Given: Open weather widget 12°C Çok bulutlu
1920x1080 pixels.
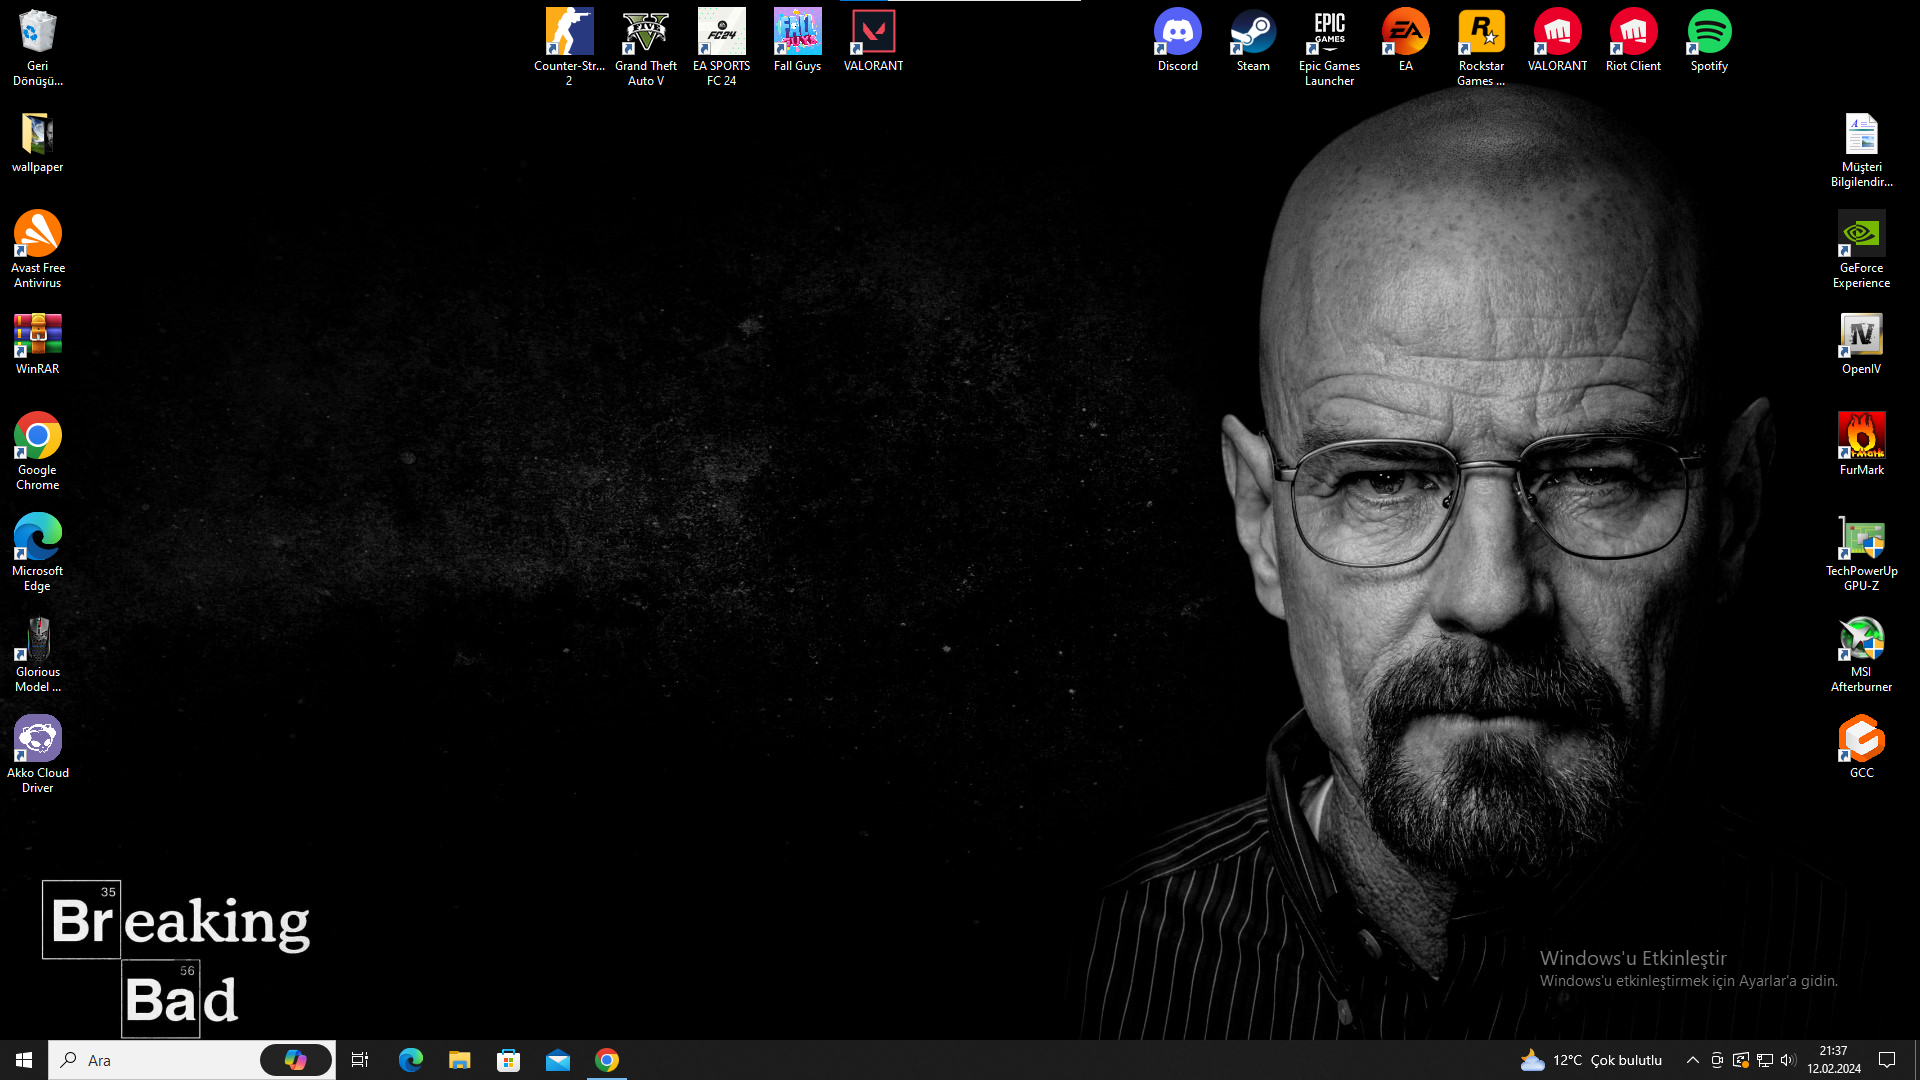Looking at the screenshot, I should pyautogui.click(x=1591, y=1060).
